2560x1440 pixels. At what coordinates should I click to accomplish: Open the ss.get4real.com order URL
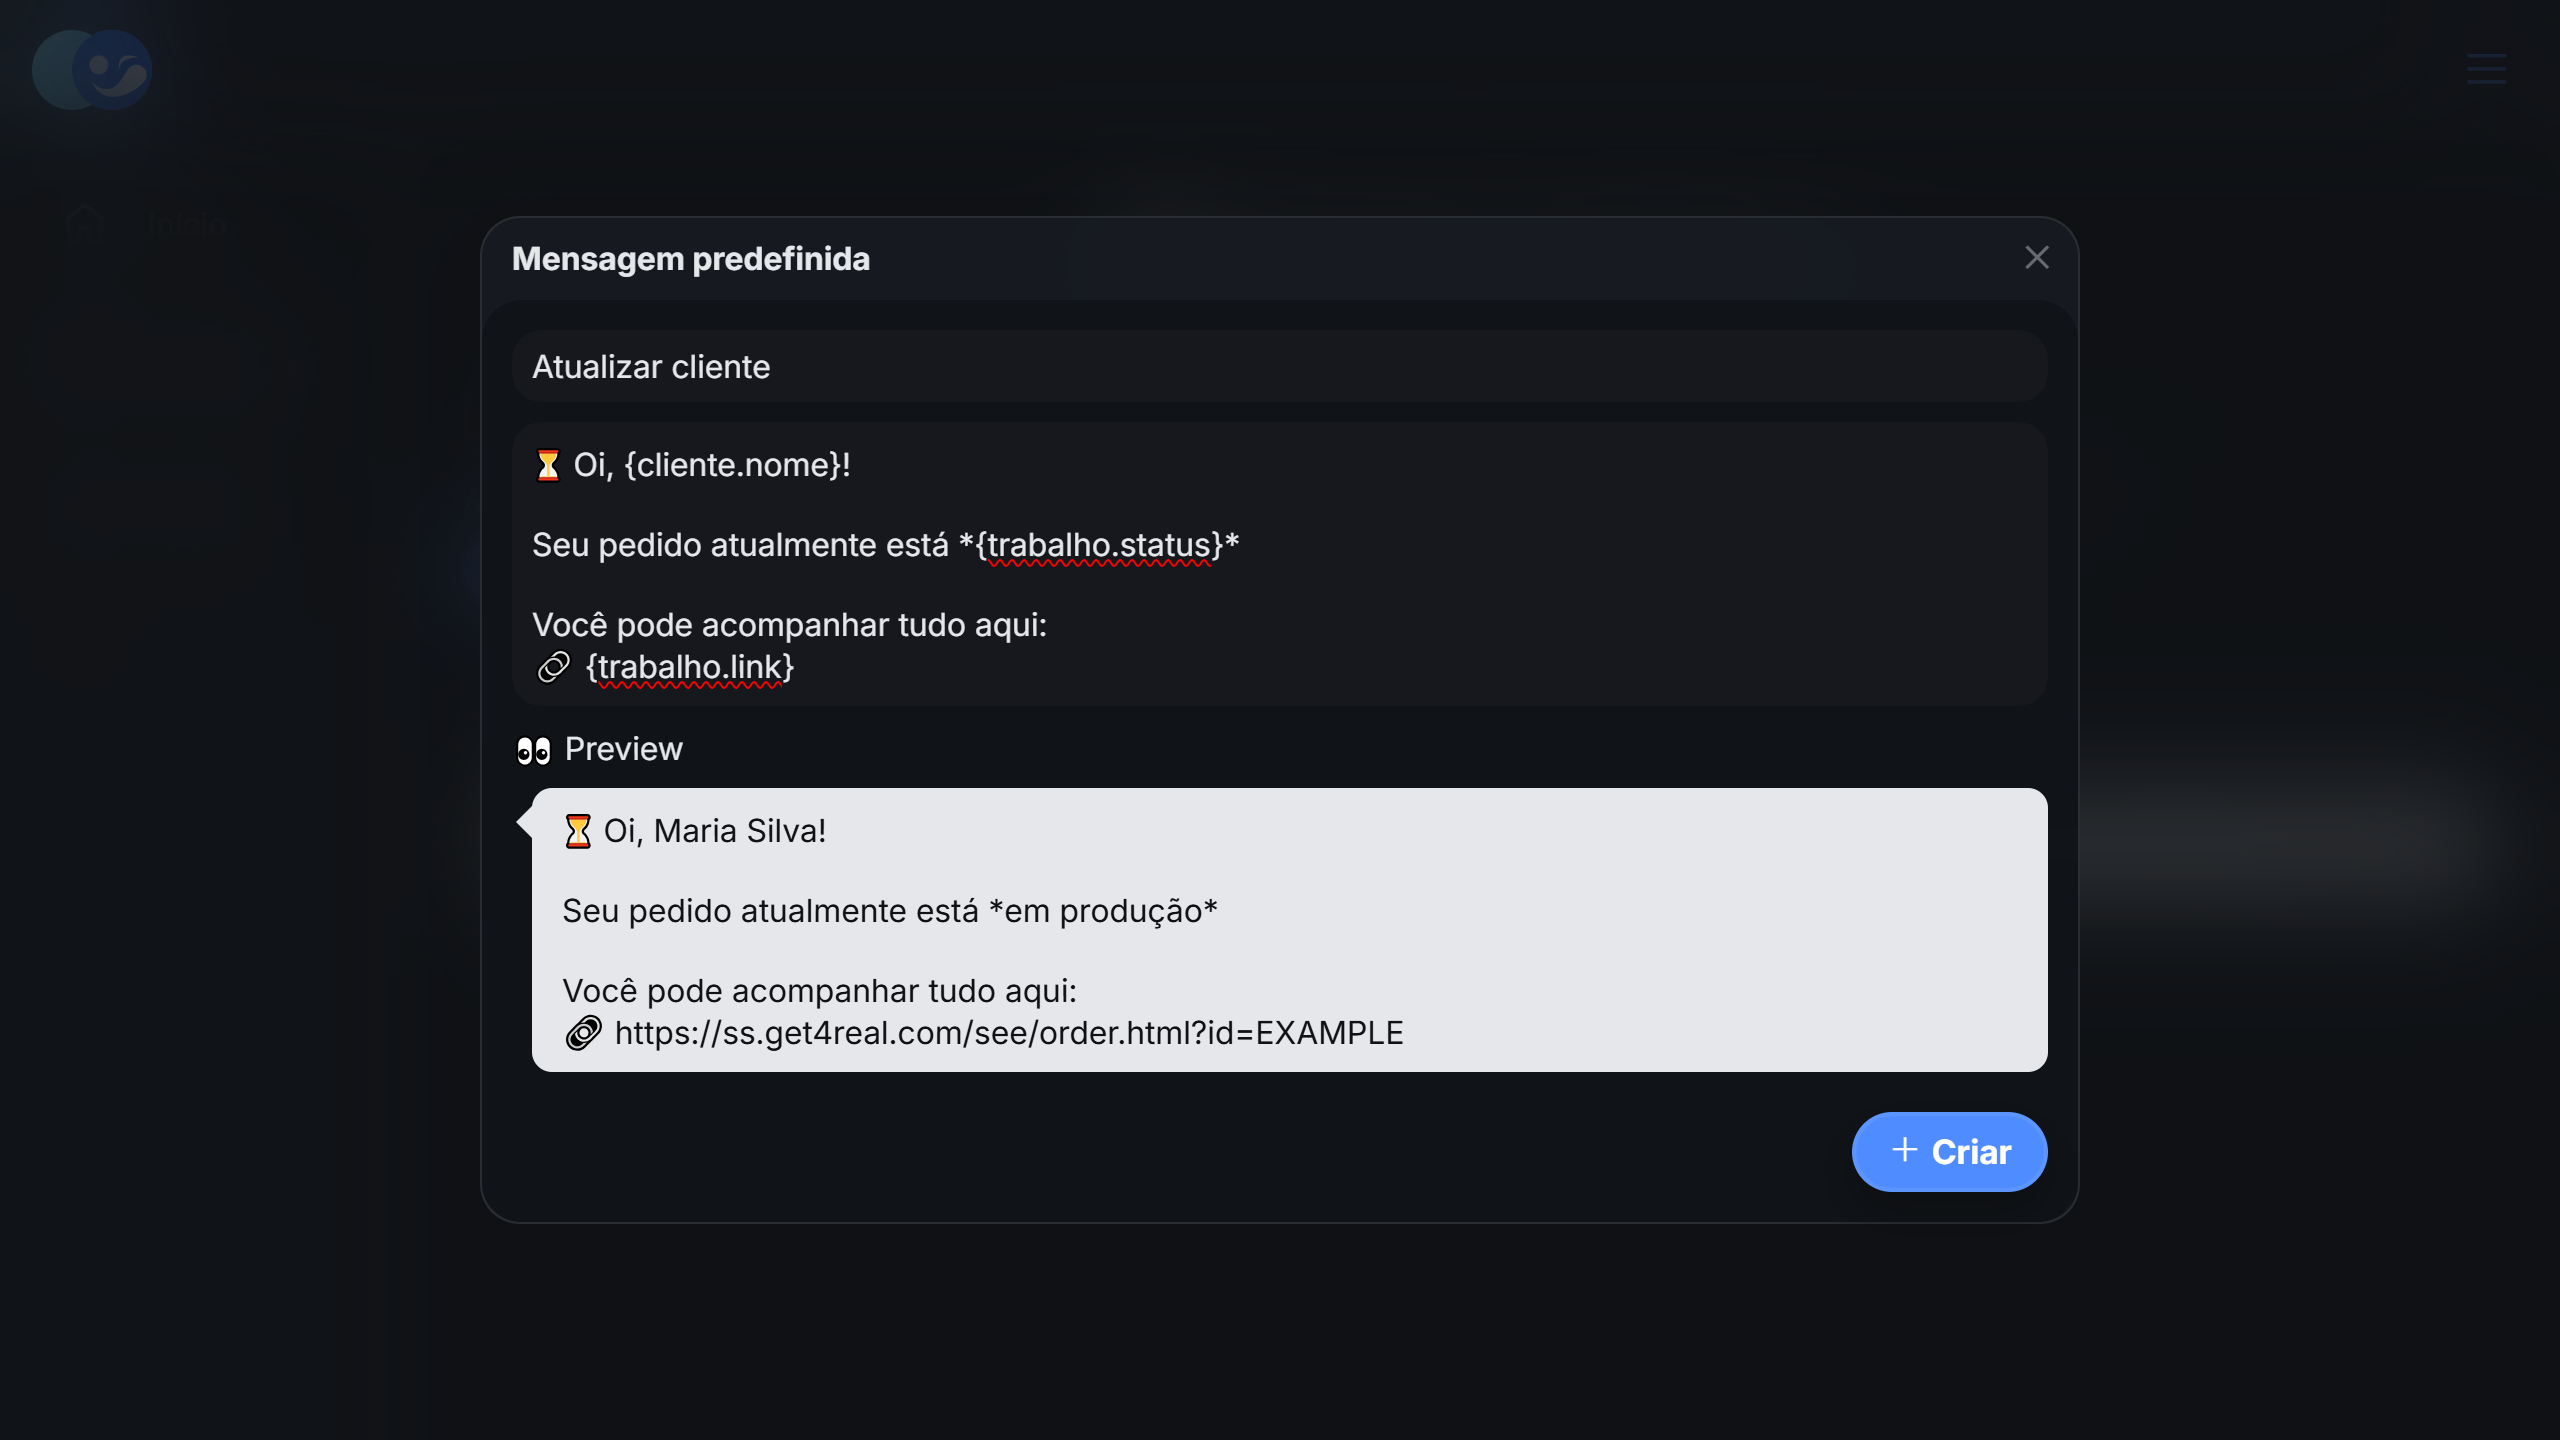click(1008, 1033)
